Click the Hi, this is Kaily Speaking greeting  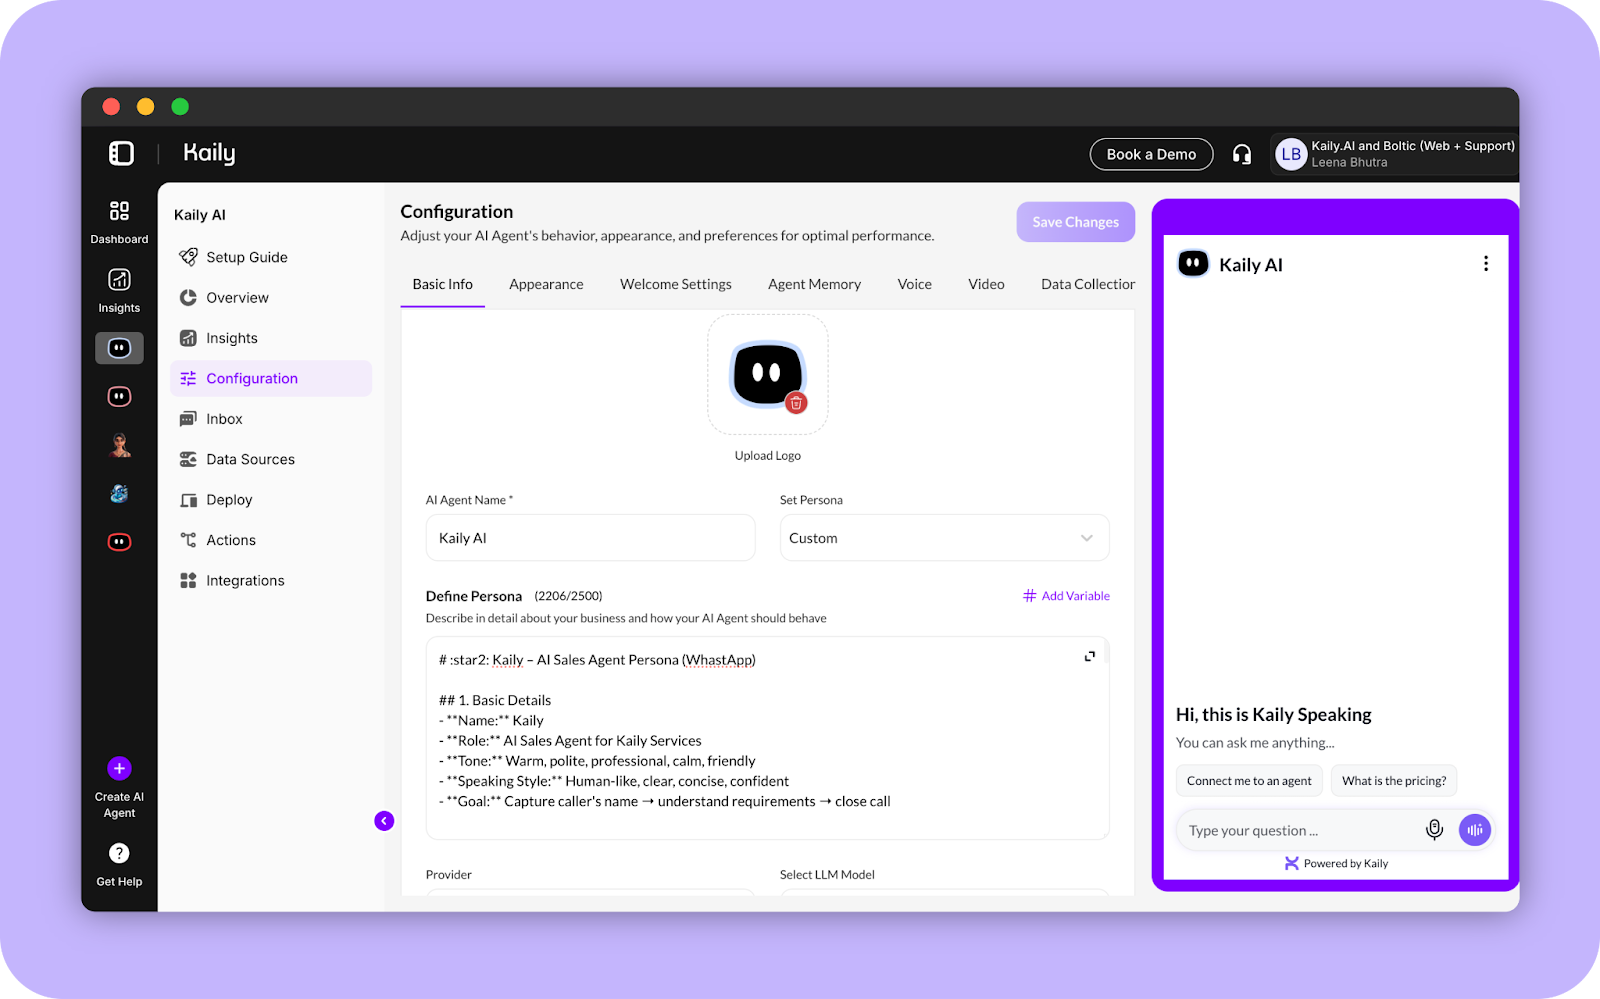1273,715
